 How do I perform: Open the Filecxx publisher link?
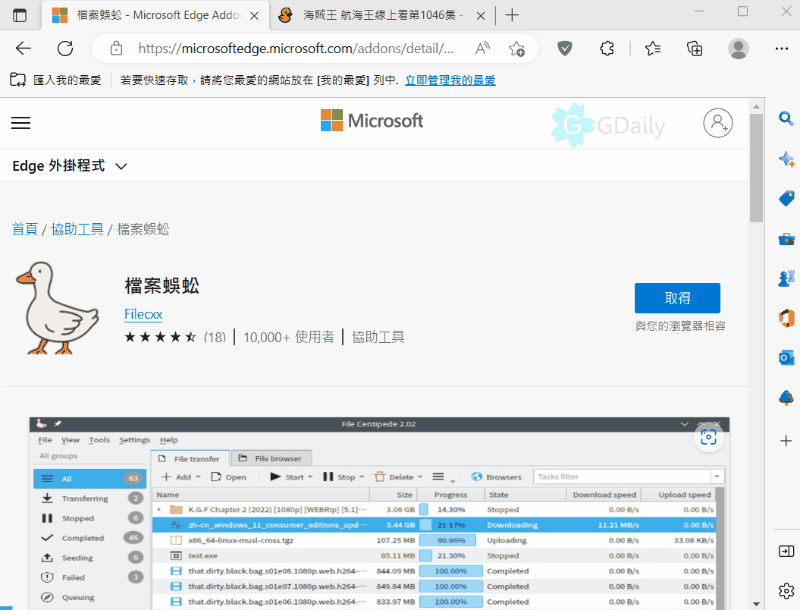click(x=143, y=314)
